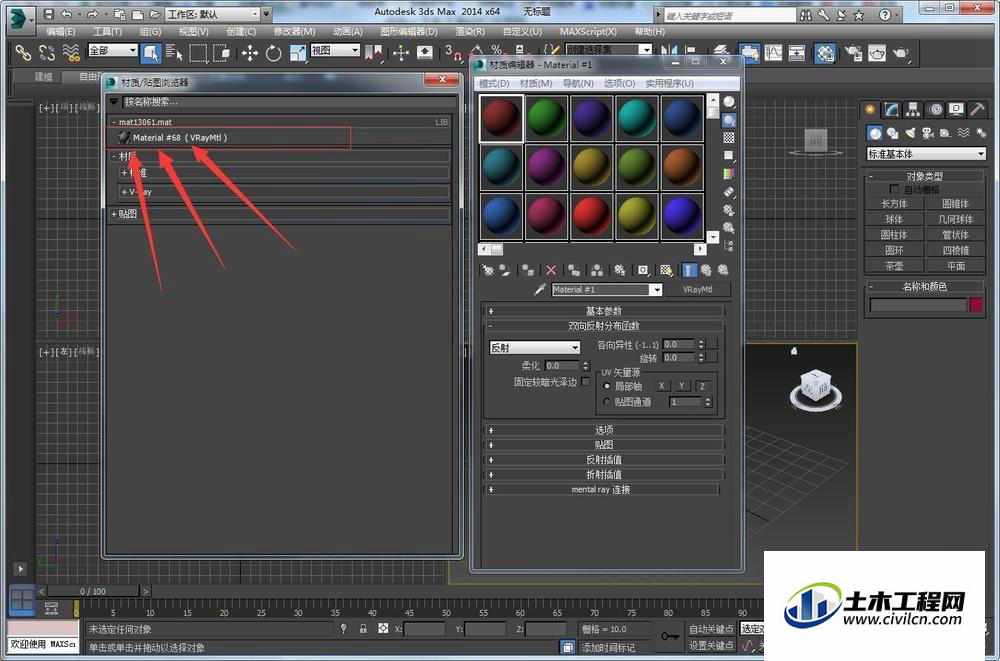Screen dimensions: 1000x661
Task: Open the 反射 BRDF type dropdown
Action: (x=534, y=348)
